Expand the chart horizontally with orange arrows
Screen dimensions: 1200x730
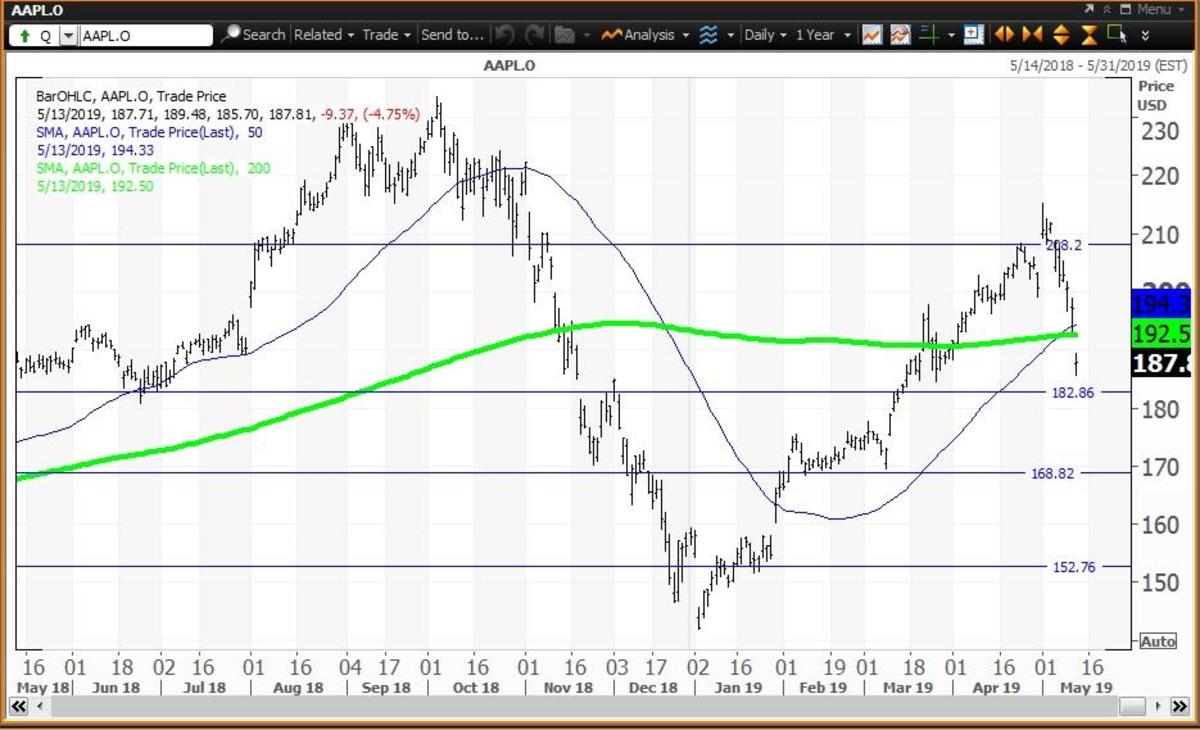tap(1005, 35)
